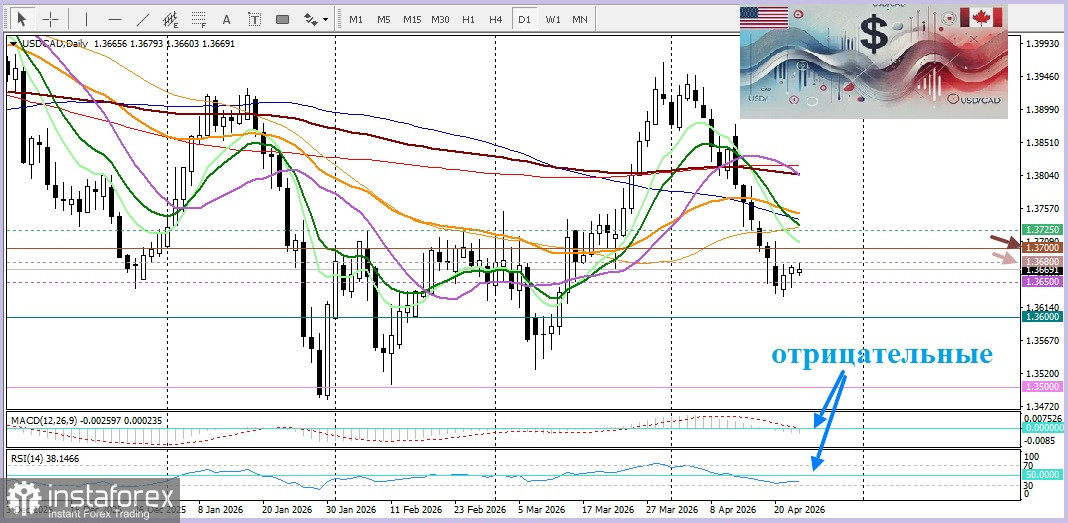
Task: Click the 1.36140 price axis value
Action: click(1042, 308)
